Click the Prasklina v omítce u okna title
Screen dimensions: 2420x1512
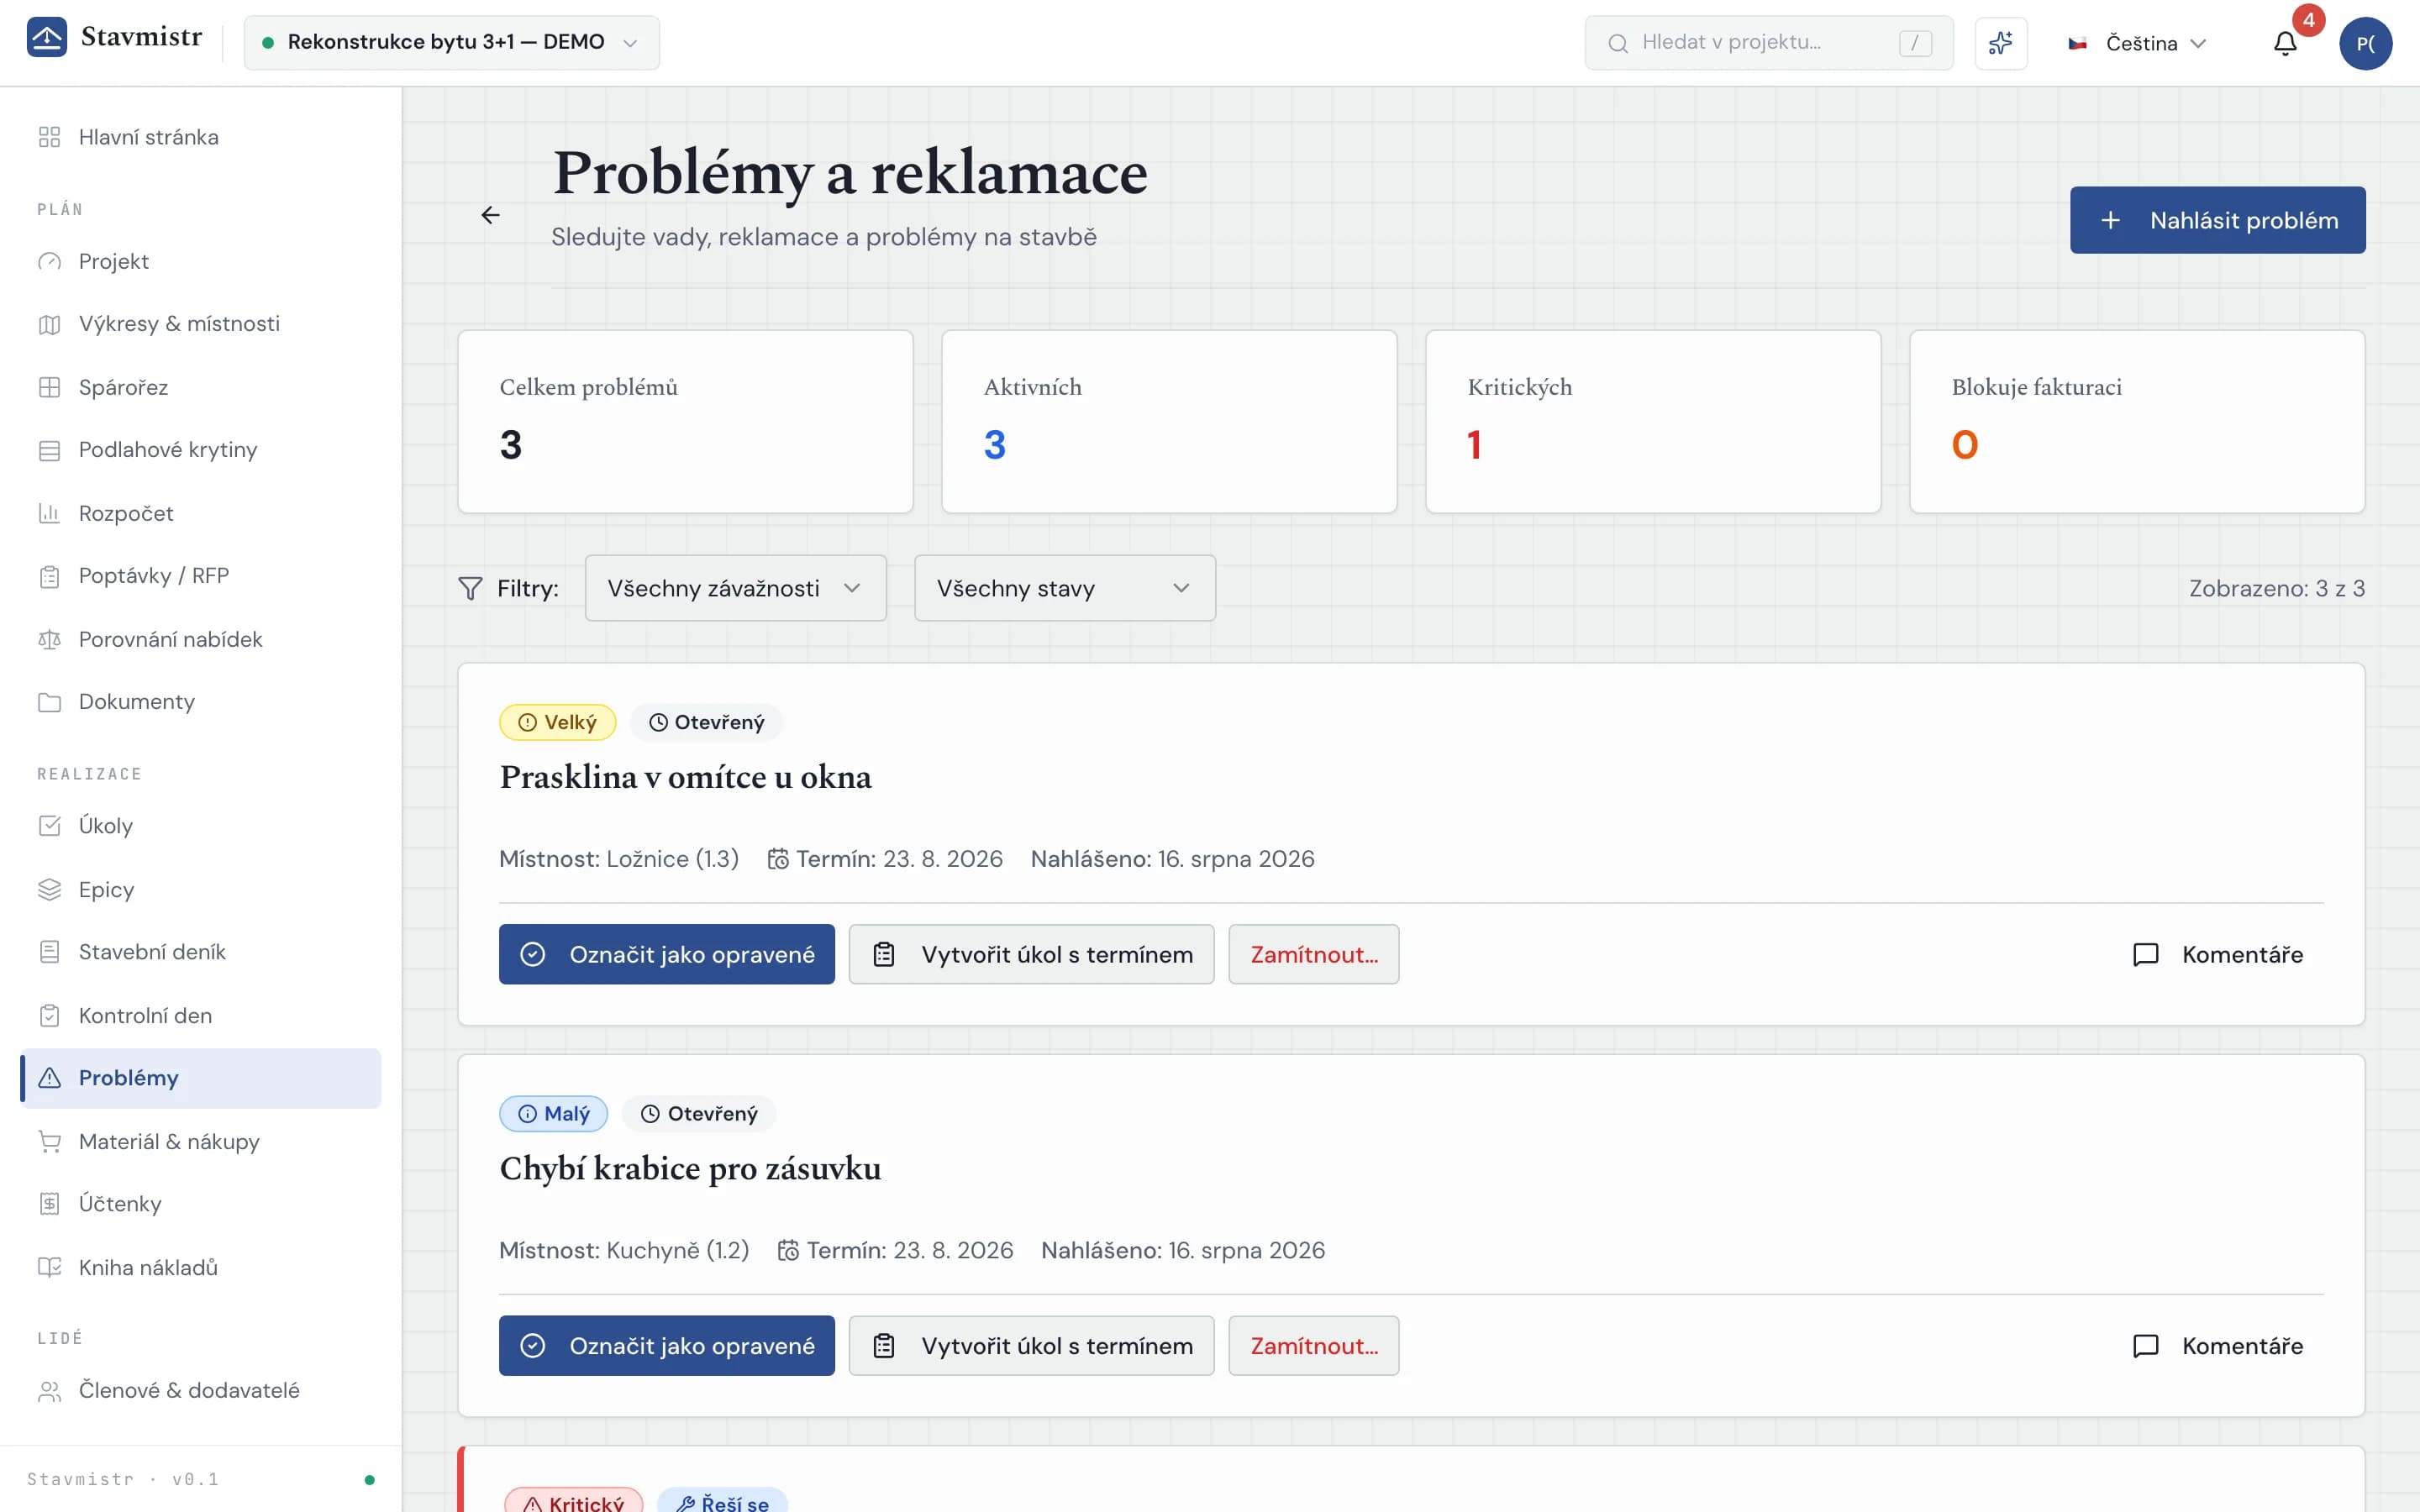(685, 777)
